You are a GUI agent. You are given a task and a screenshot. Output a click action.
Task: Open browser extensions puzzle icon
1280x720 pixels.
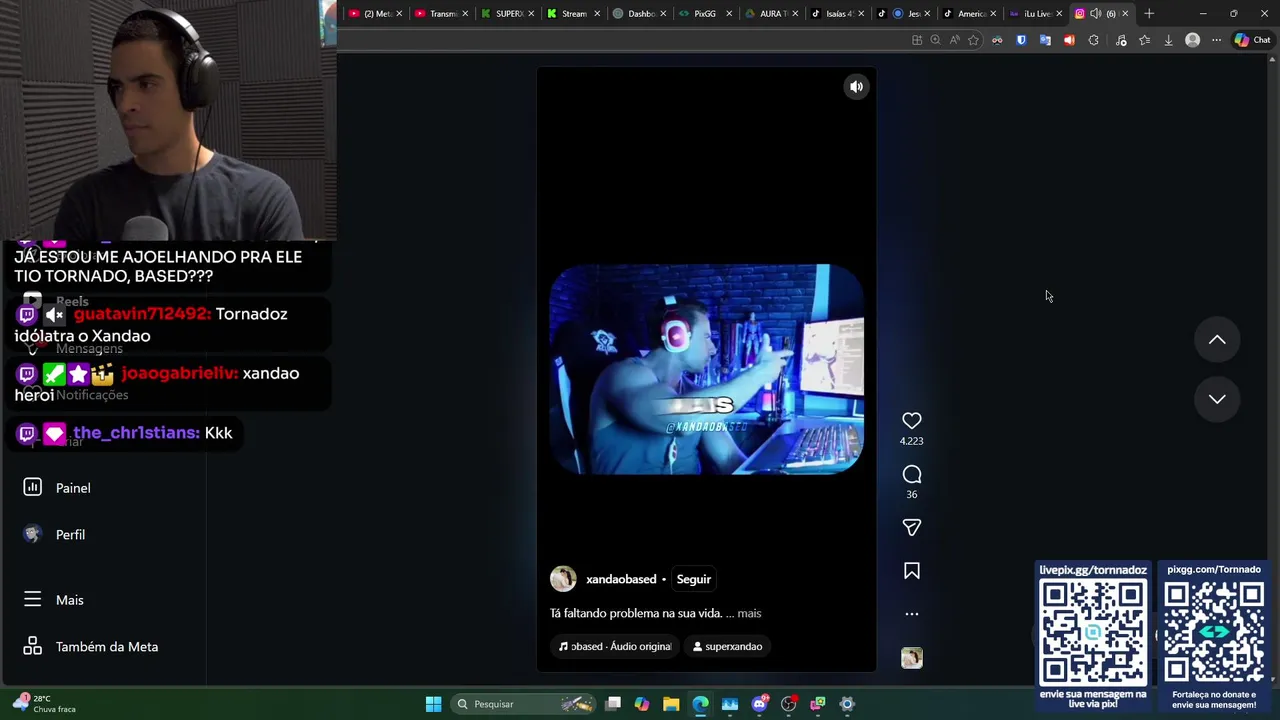[1093, 40]
